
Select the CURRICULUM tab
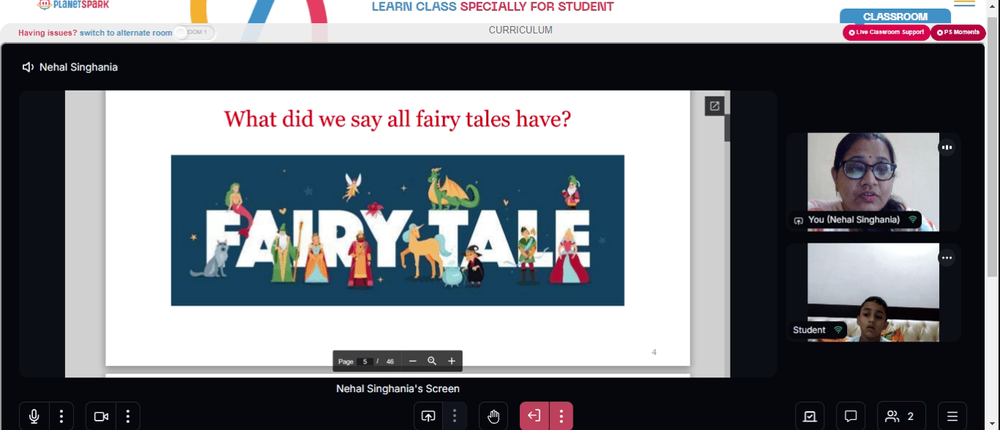click(x=520, y=30)
